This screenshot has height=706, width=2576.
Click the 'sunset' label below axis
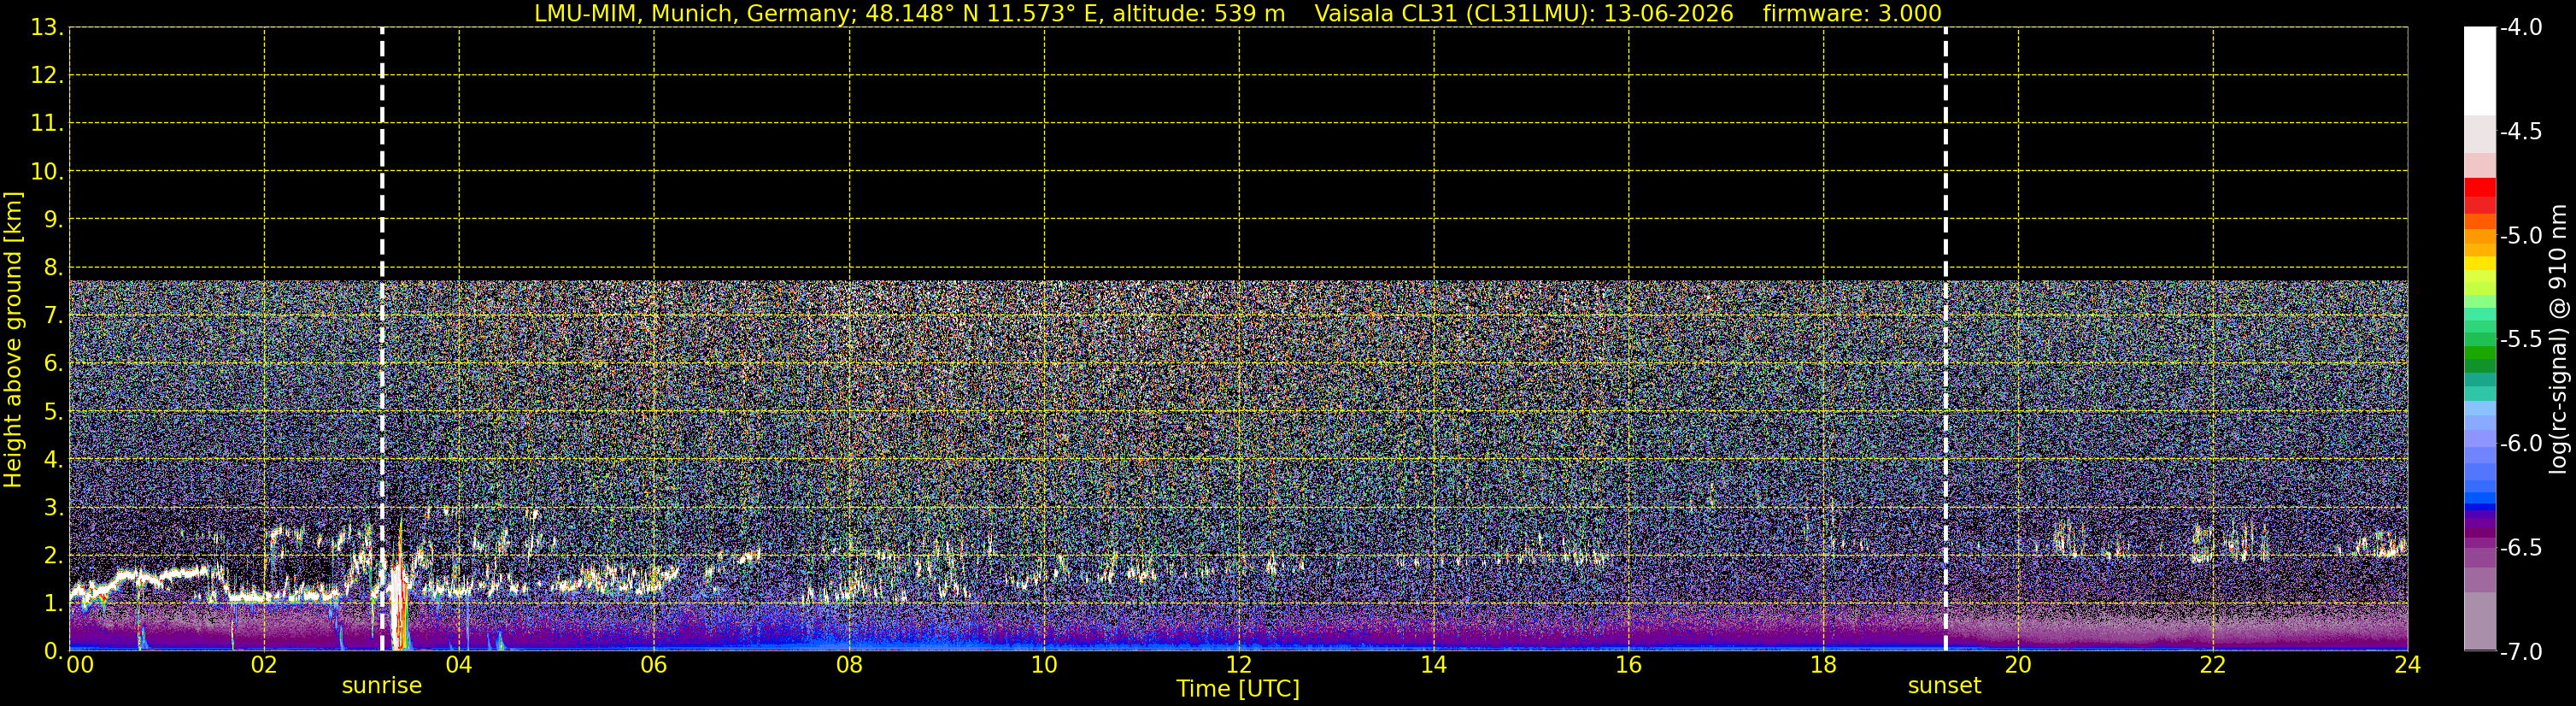[1944, 686]
